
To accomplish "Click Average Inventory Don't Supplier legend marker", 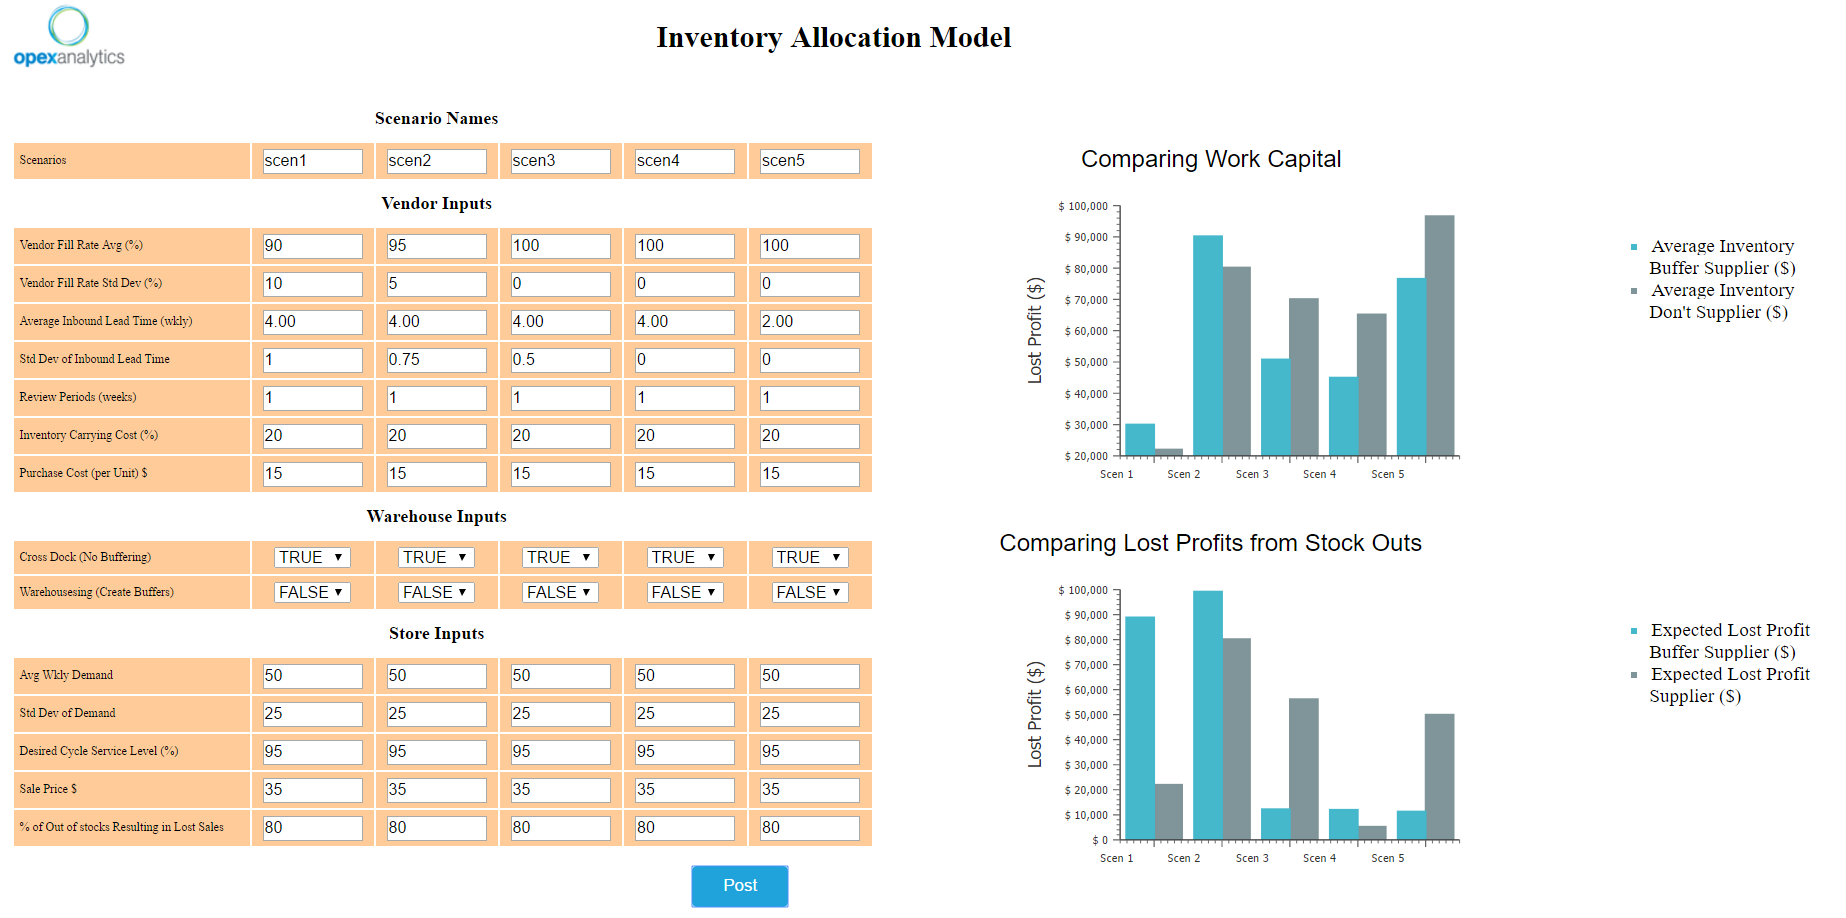I will [1634, 291].
